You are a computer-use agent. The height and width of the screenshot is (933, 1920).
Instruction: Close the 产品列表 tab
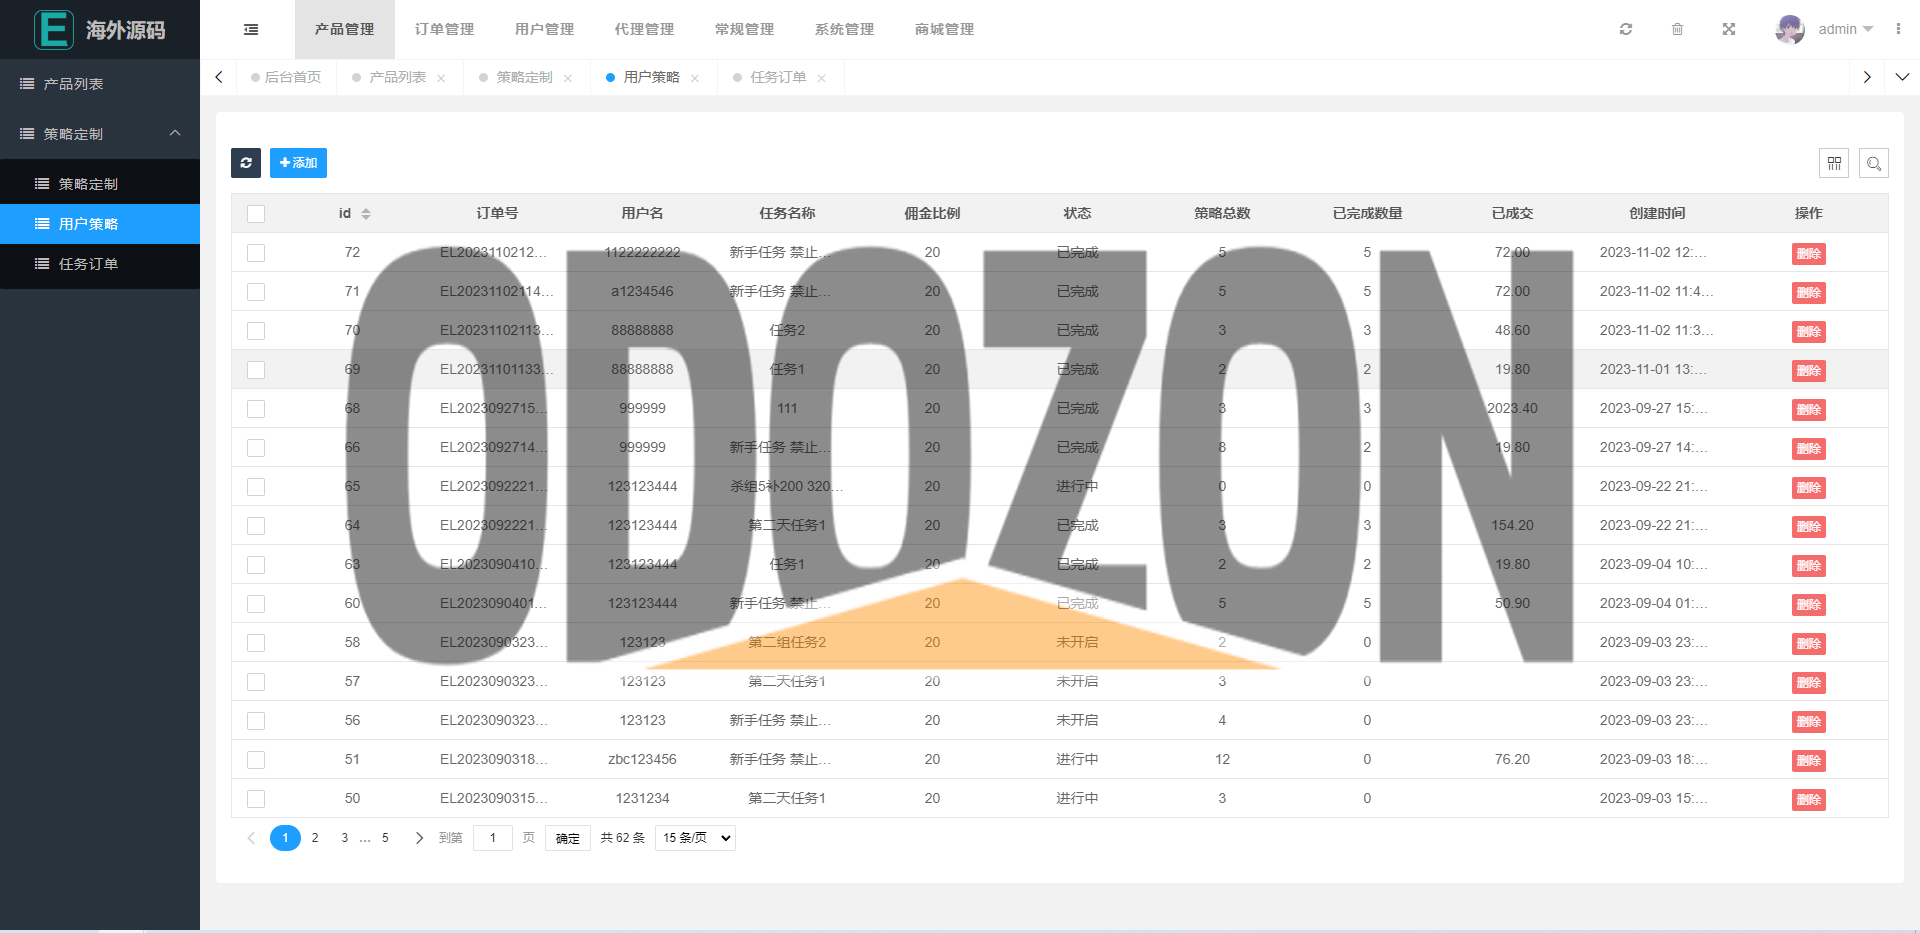[441, 78]
